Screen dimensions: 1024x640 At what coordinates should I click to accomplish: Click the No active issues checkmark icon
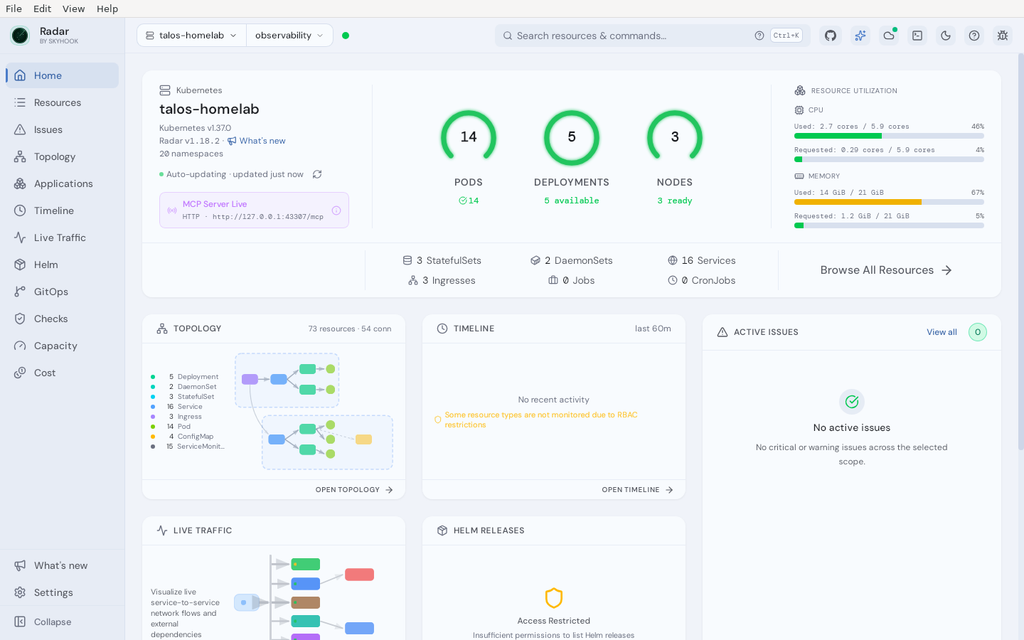(x=852, y=402)
